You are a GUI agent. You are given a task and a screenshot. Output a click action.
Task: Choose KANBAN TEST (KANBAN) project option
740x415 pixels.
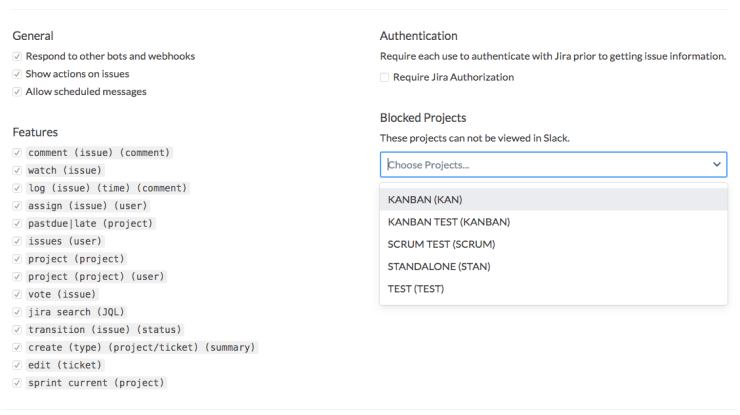pyautogui.click(x=449, y=222)
